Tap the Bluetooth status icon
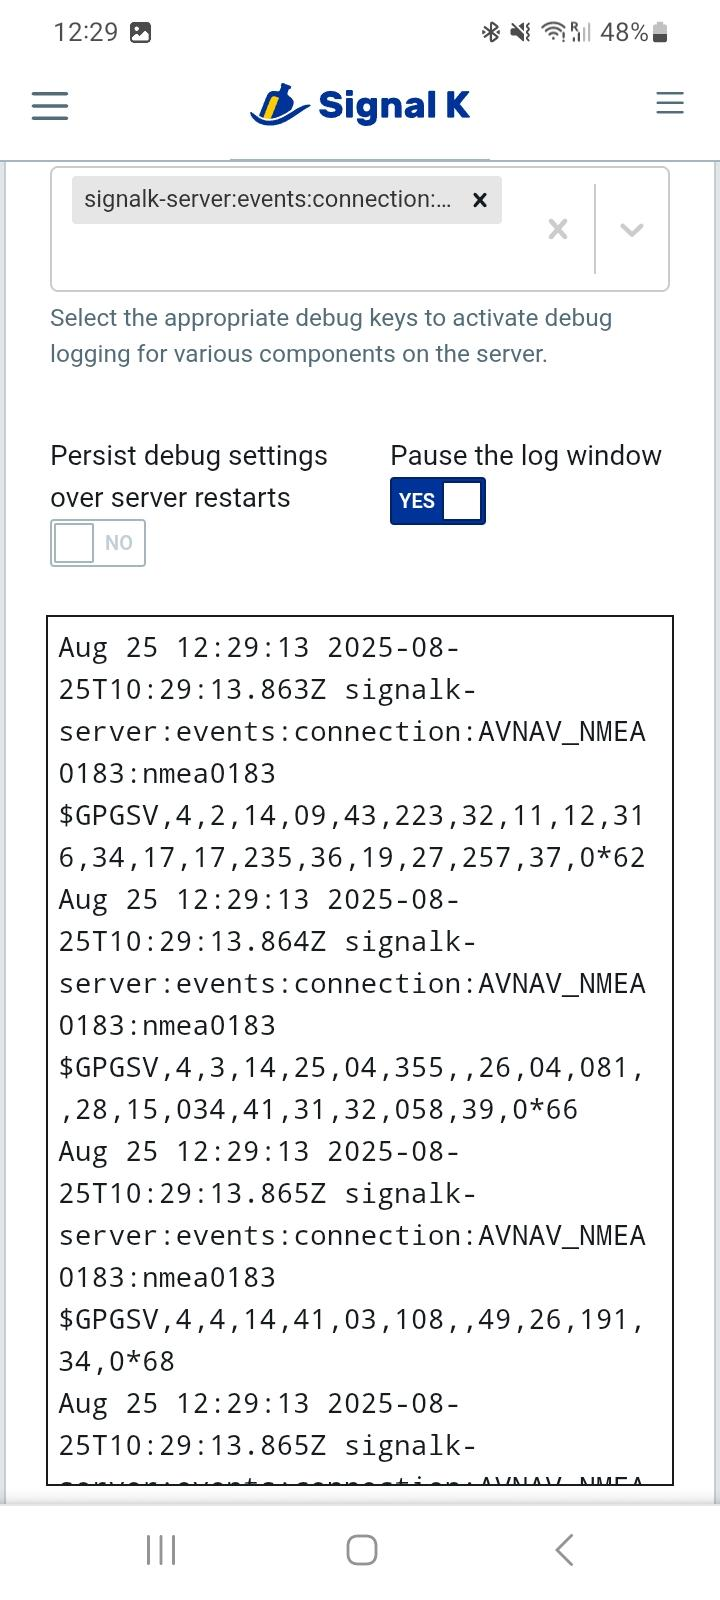Viewport: 720px width, 1600px height. 490,33
